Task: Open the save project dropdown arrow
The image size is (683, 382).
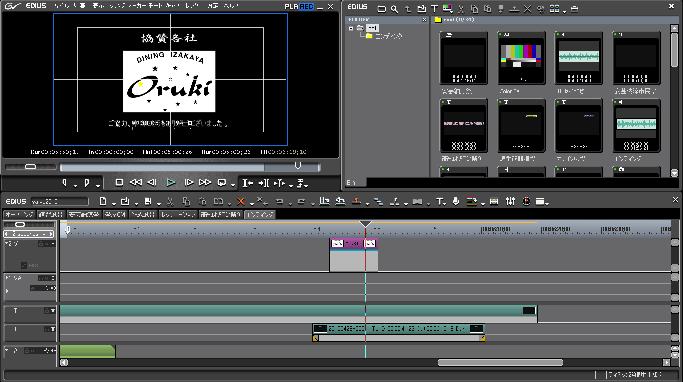Action: pos(159,203)
